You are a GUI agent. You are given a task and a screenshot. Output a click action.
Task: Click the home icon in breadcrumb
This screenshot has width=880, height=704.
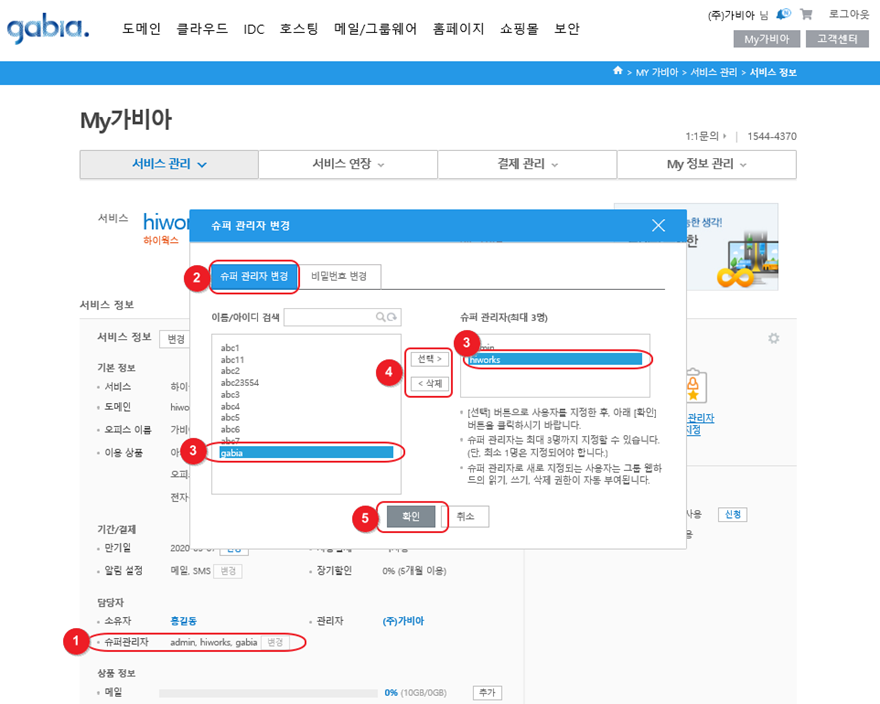point(618,71)
